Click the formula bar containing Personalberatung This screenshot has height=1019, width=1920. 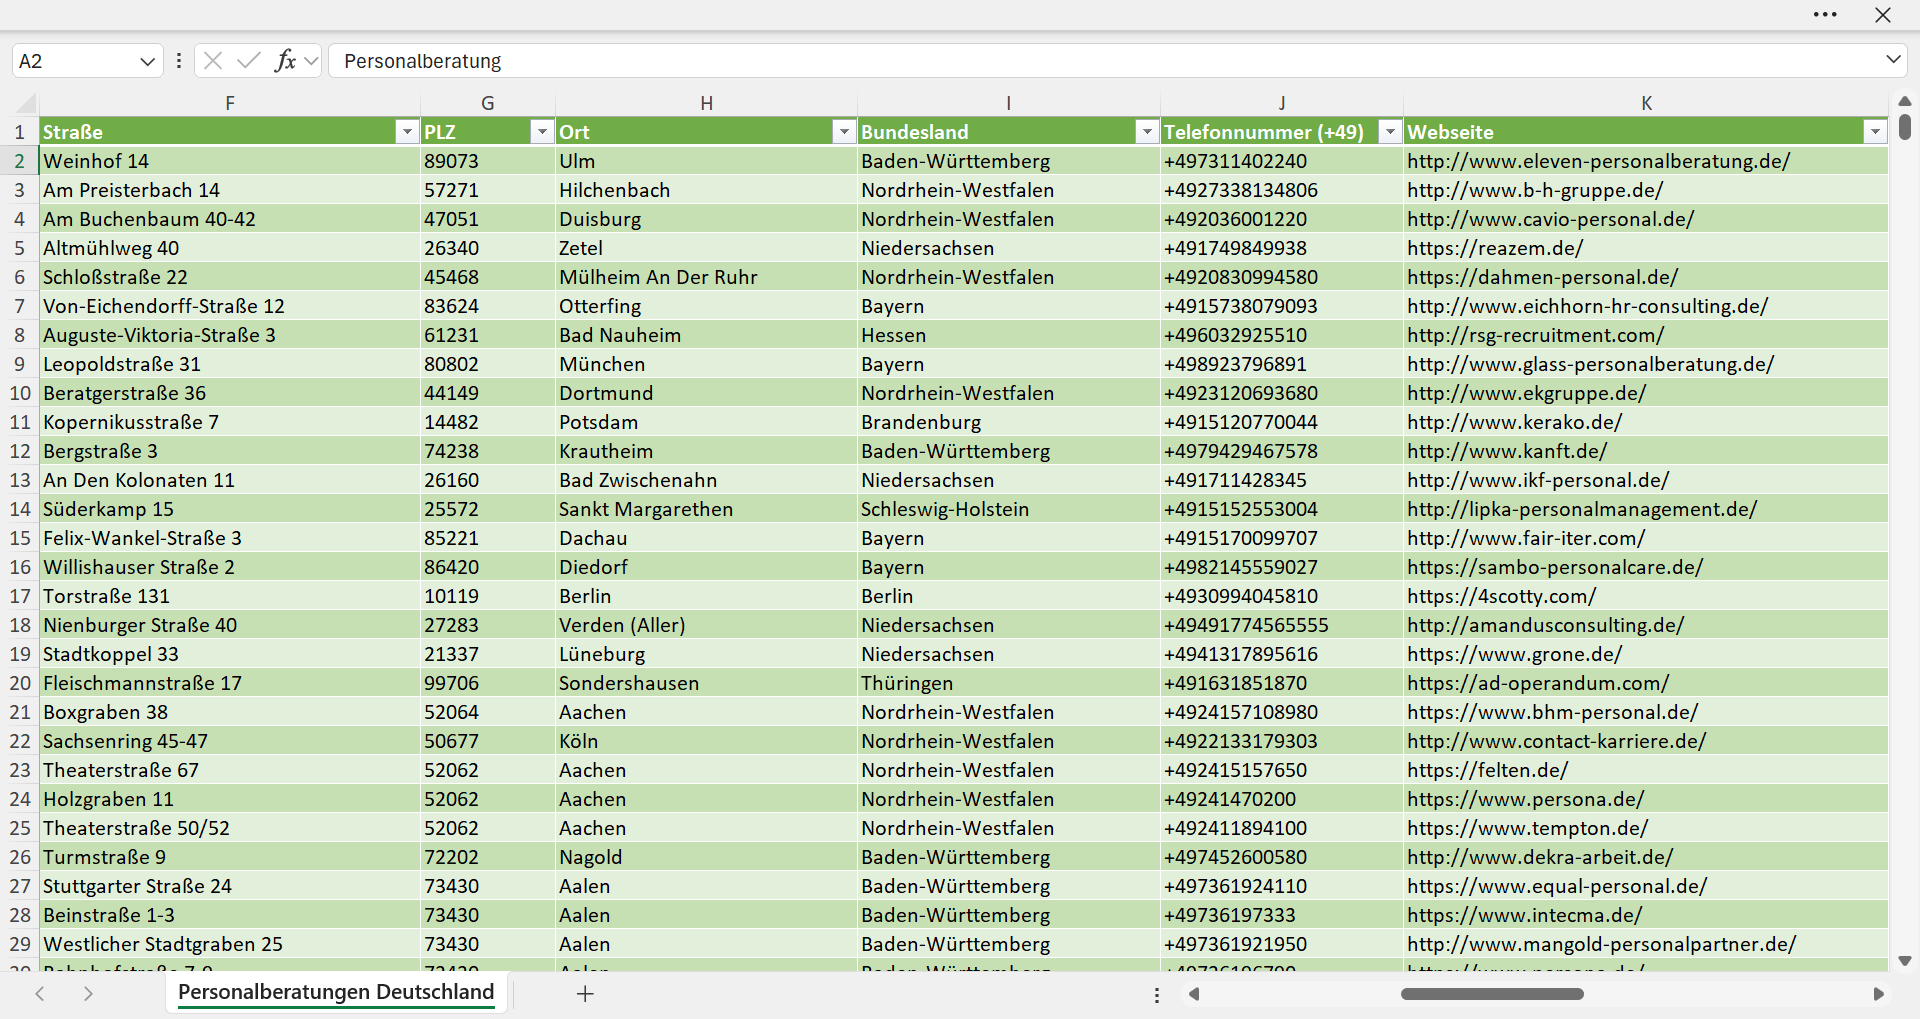tap(1105, 61)
